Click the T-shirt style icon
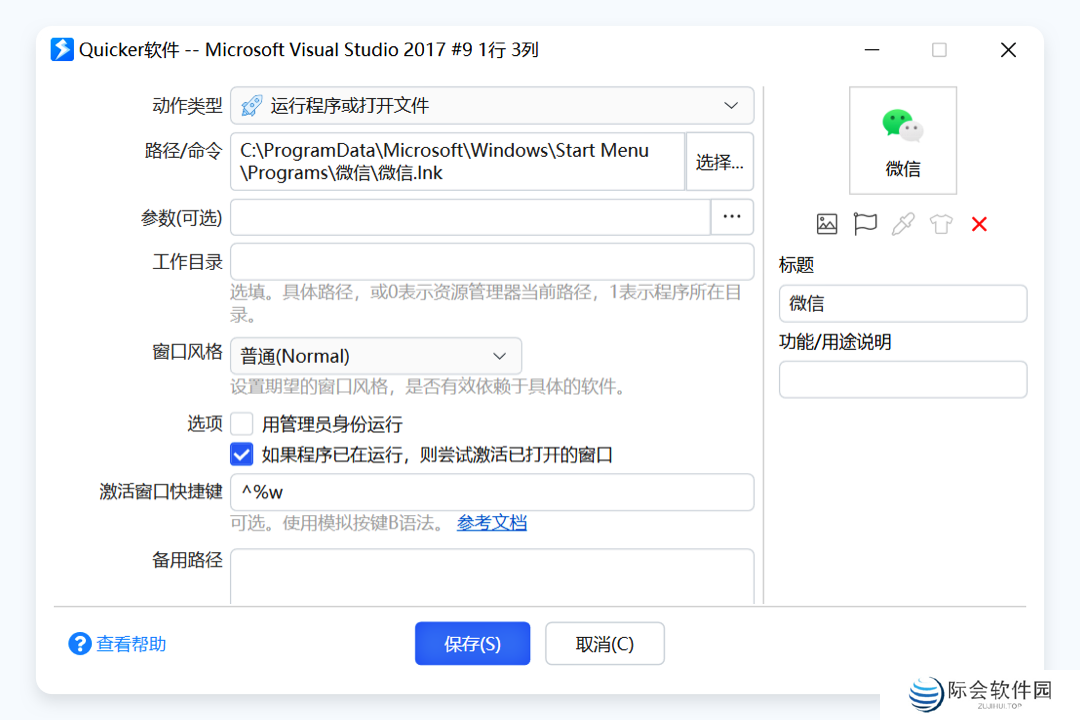The height and width of the screenshot is (720, 1080). click(x=941, y=224)
